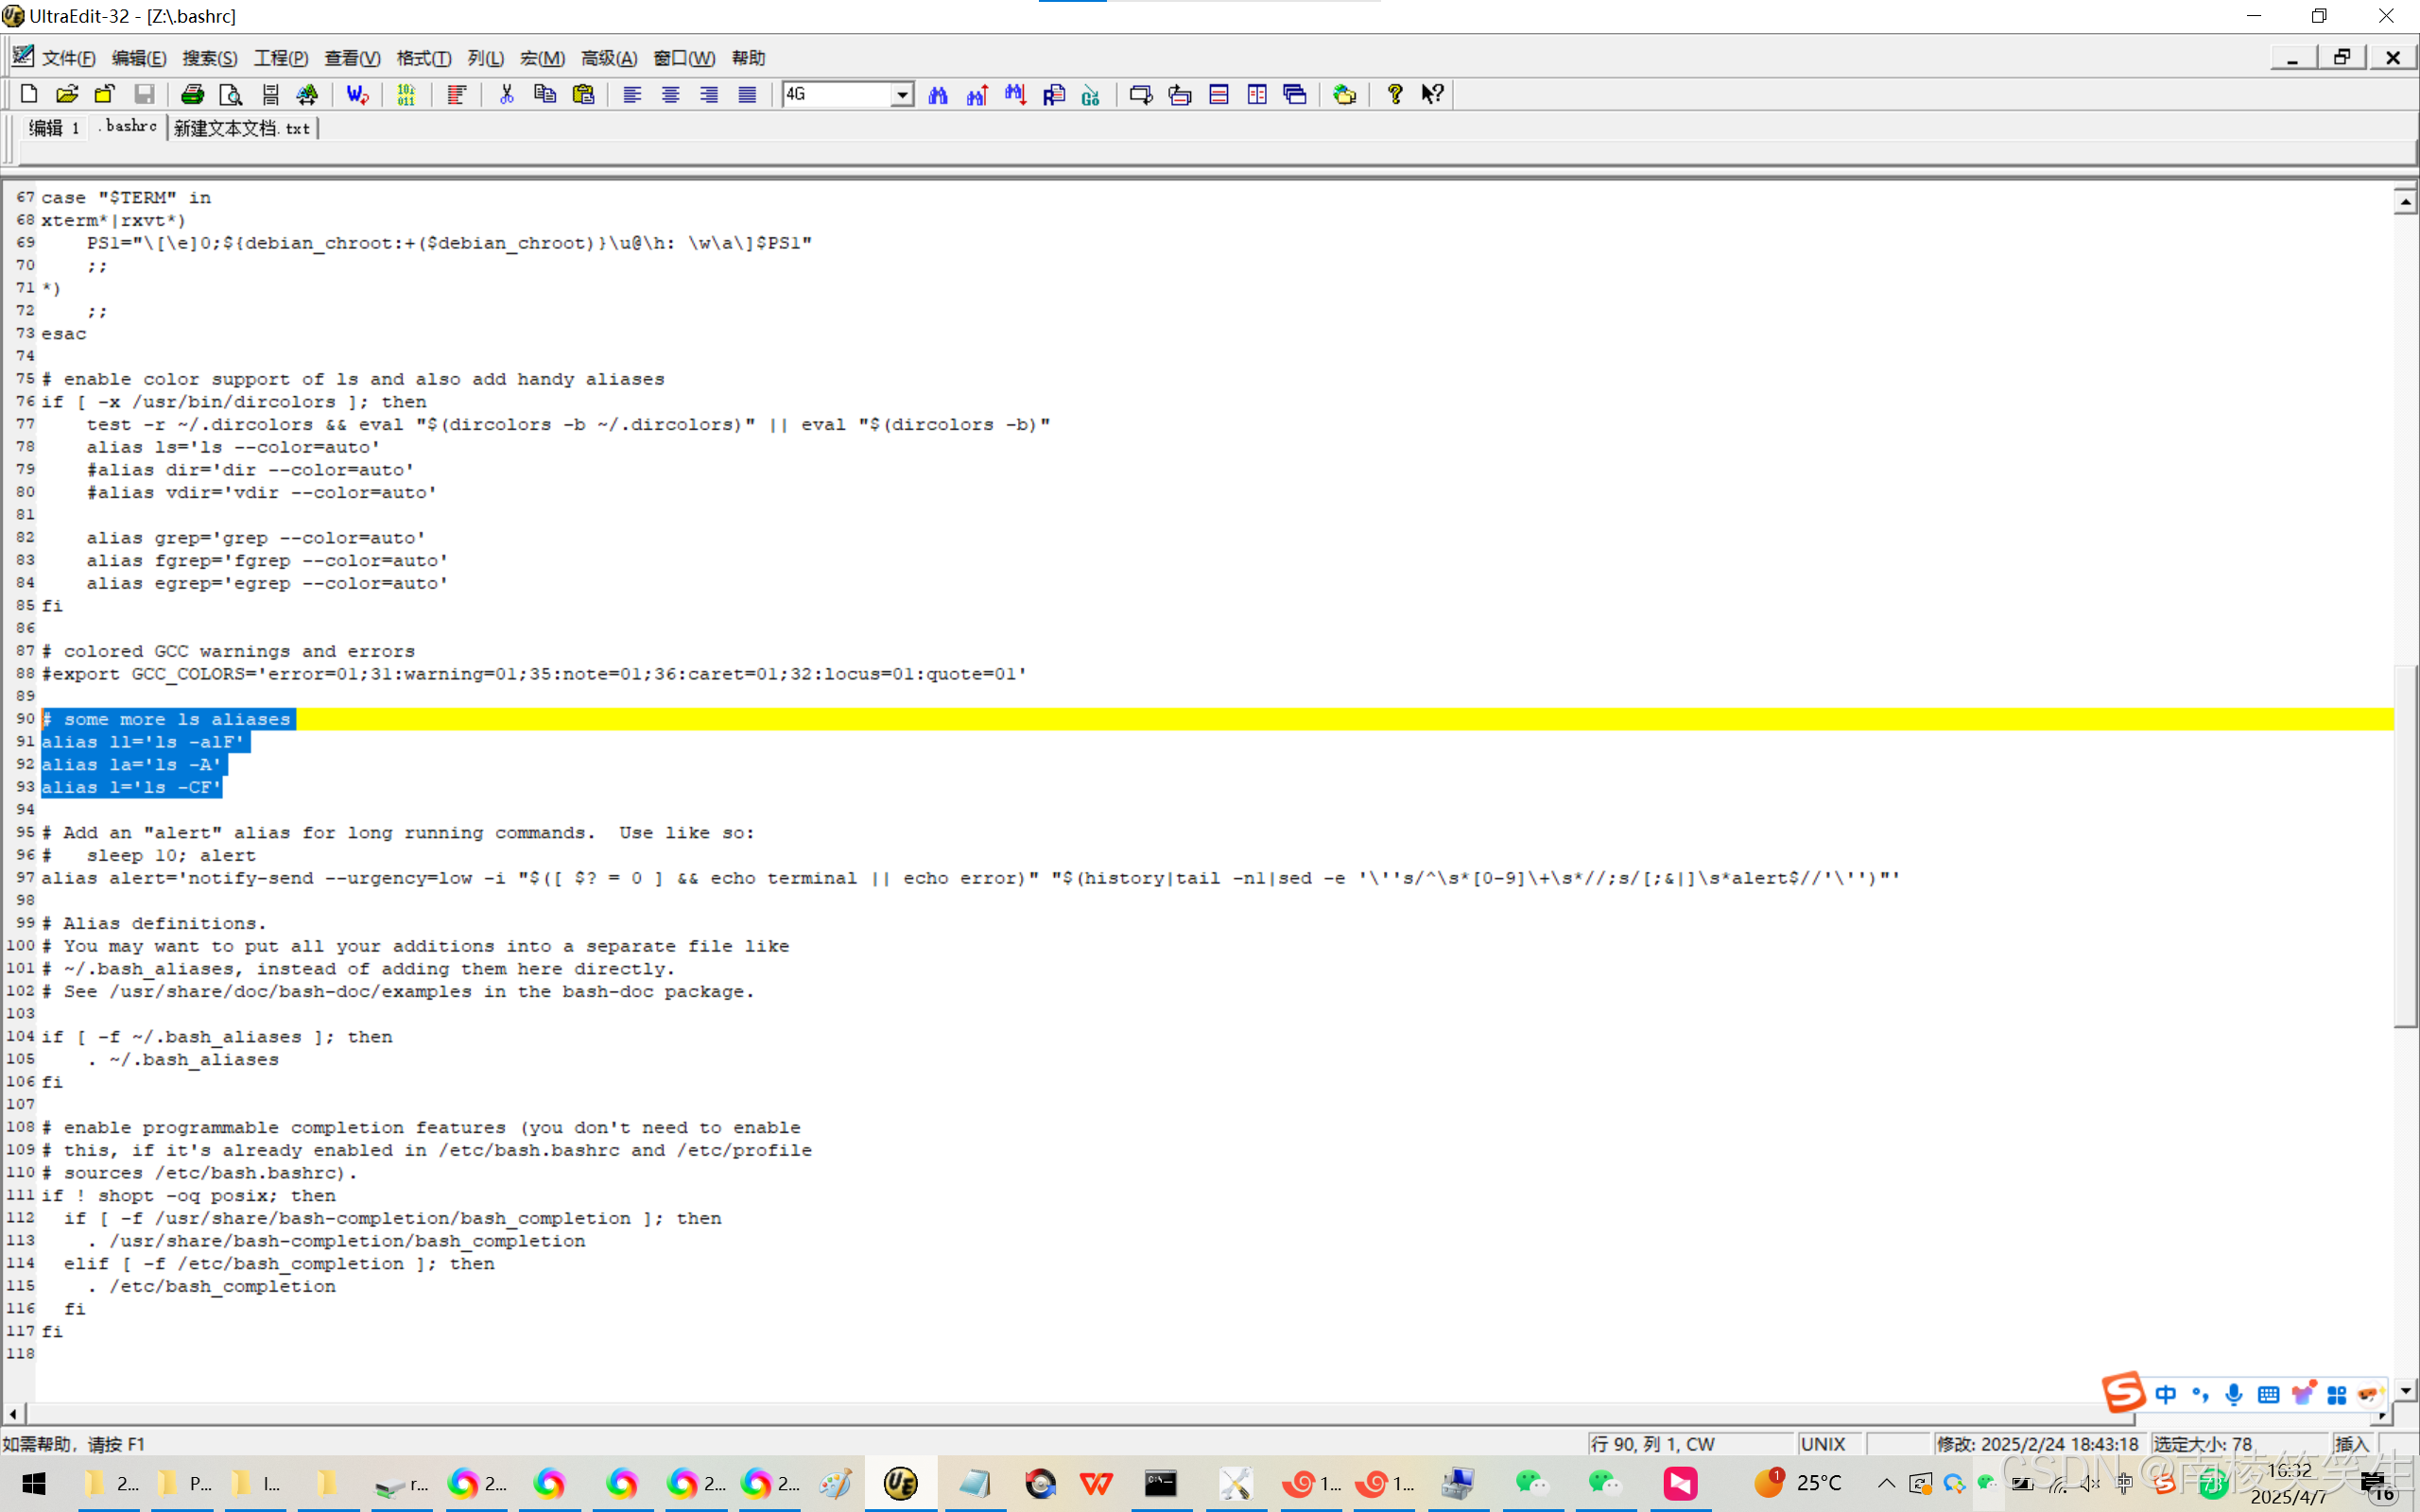
Task: Expand the 4G find combo box
Action: click(x=902, y=94)
